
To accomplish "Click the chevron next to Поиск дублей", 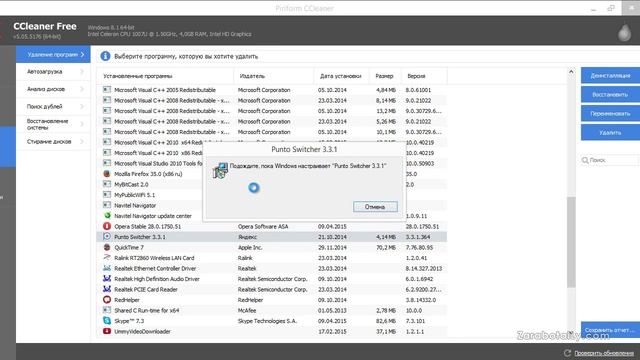I will [82, 107].
